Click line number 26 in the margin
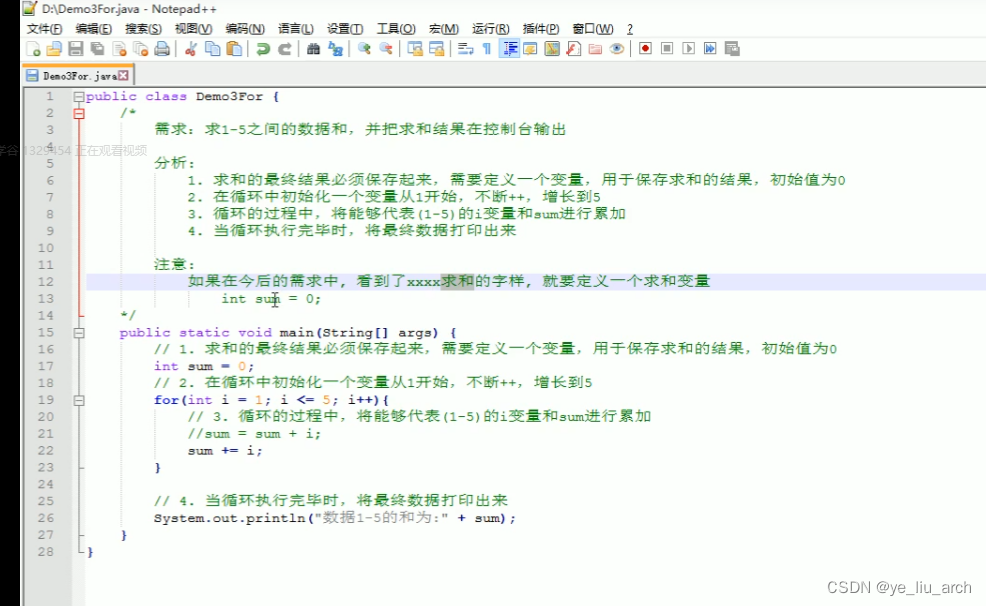The height and width of the screenshot is (606, 986). coord(45,518)
